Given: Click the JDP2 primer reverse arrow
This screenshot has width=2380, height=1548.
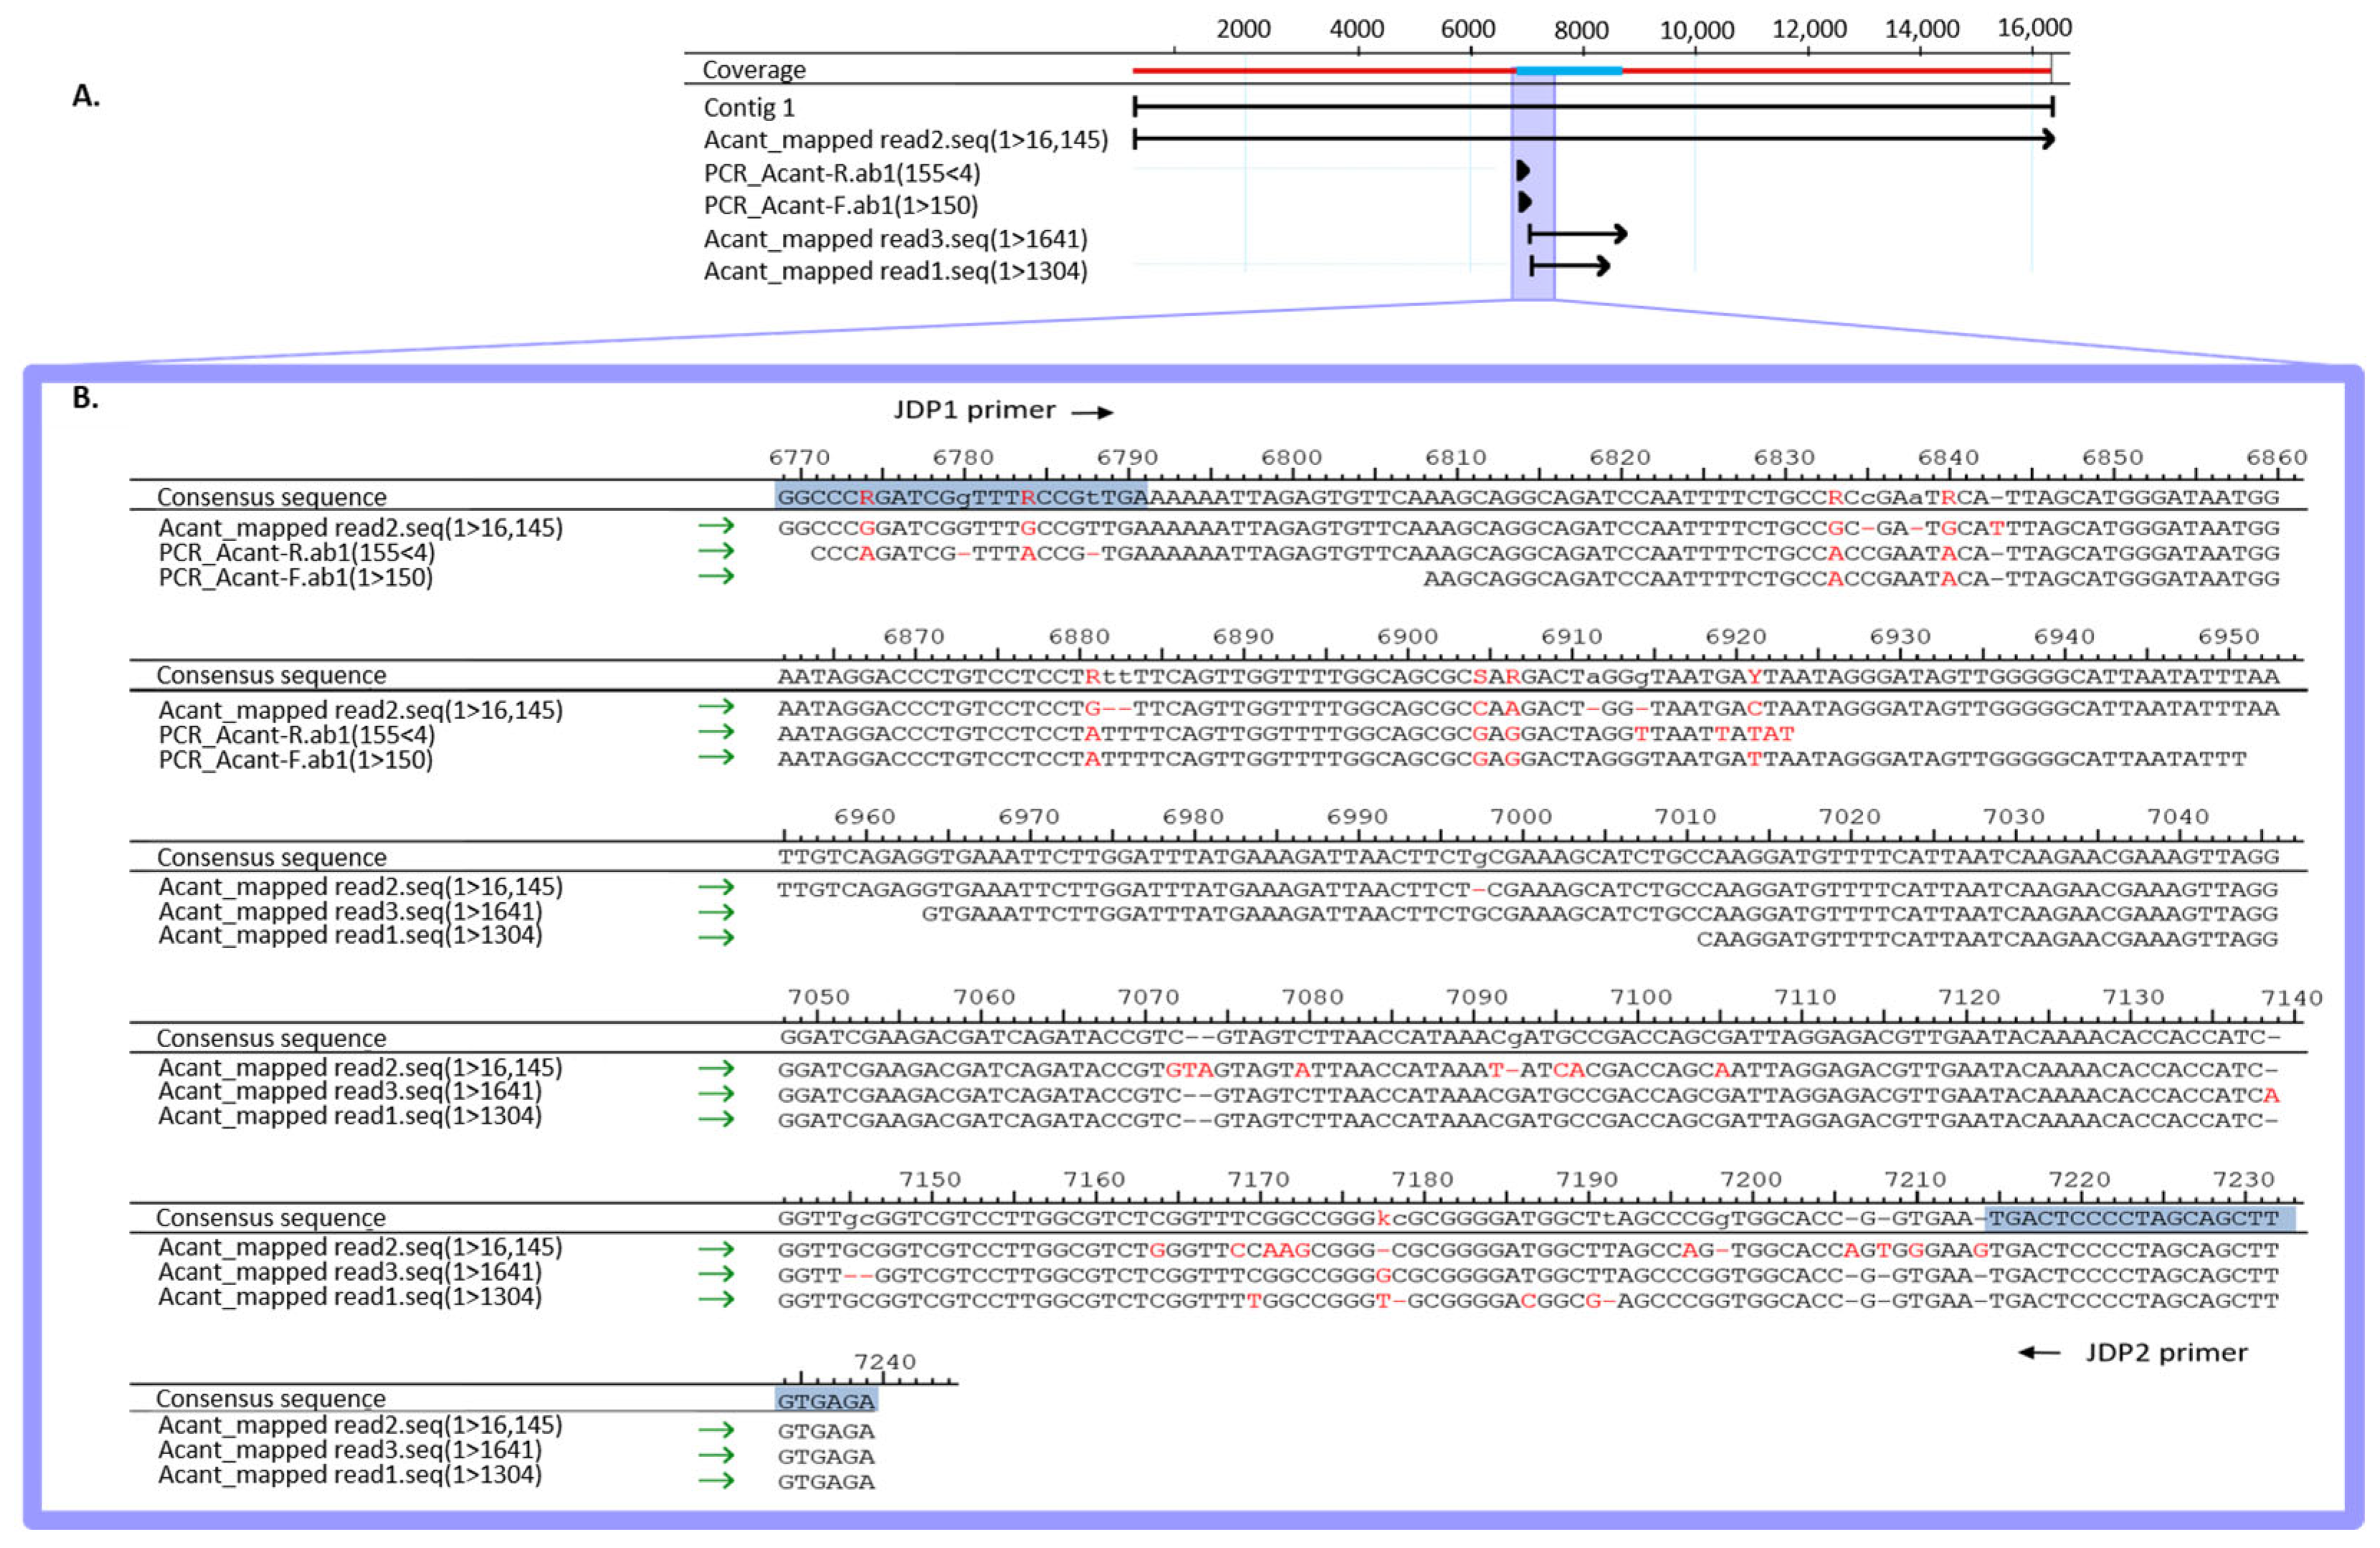Looking at the screenshot, I should tap(2039, 1353).
